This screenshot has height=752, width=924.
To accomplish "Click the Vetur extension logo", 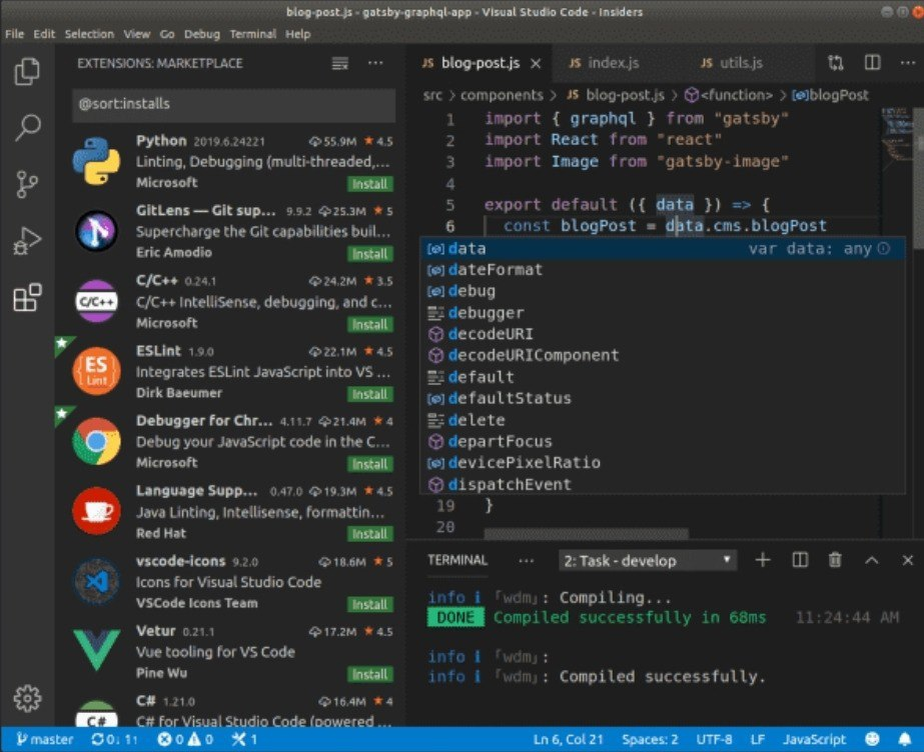I will coord(97,649).
